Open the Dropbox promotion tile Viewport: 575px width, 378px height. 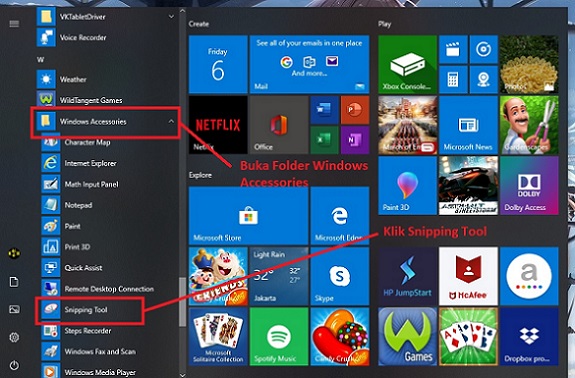529,336
